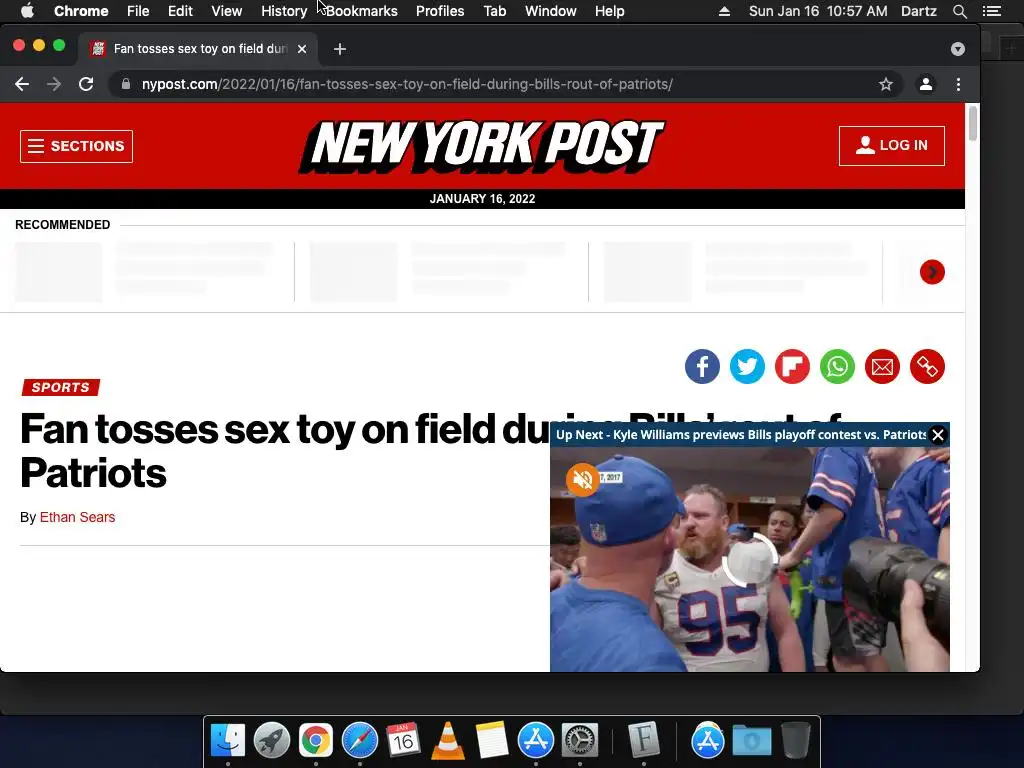This screenshot has width=1024, height=768.
Task: Open the History menu
Action: [x=284, y=11]
